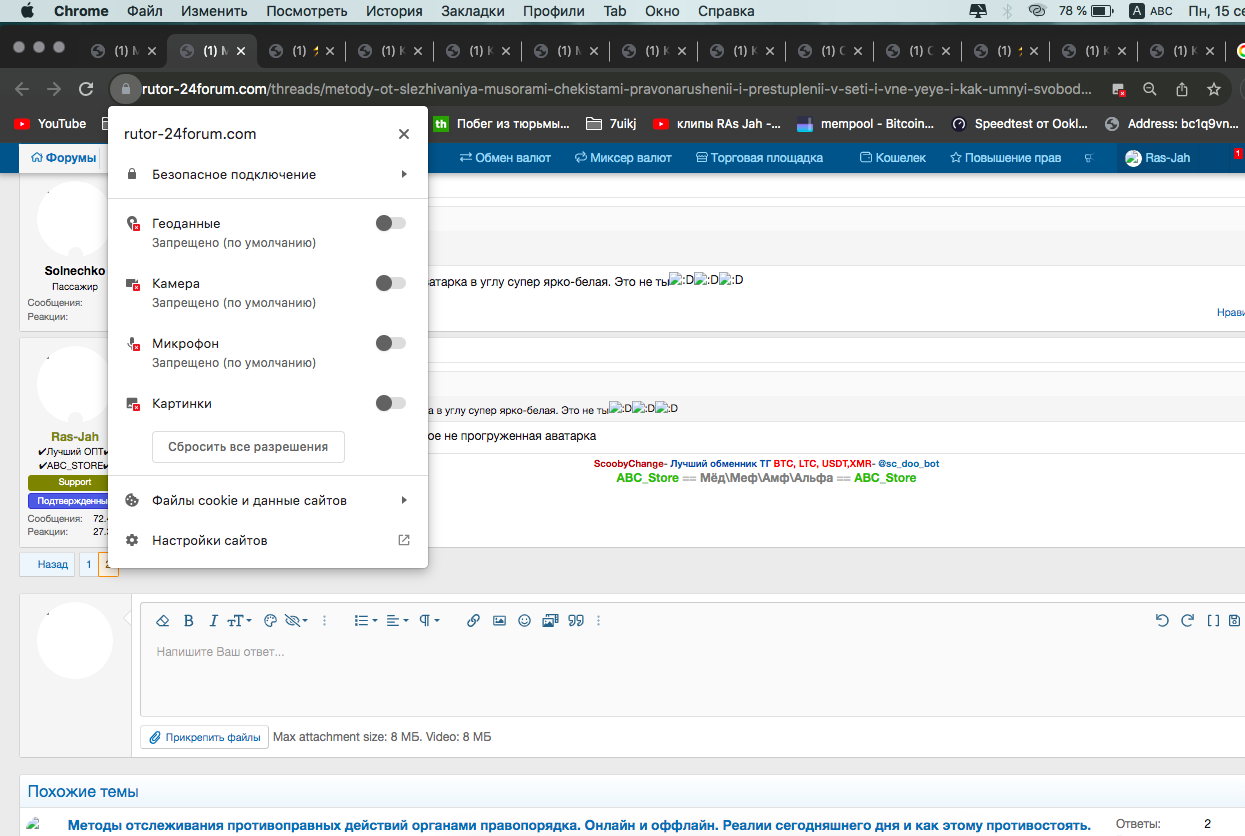Open the text color palette icon
Viewport: 1245px width, 836px height.
tap(269, 621)
